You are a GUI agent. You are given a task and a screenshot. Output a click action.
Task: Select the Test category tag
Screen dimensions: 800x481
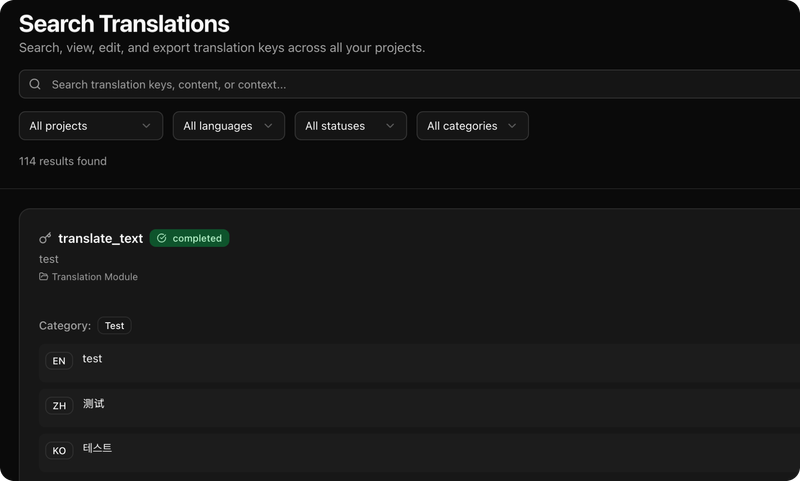click(x=114, y=326)
